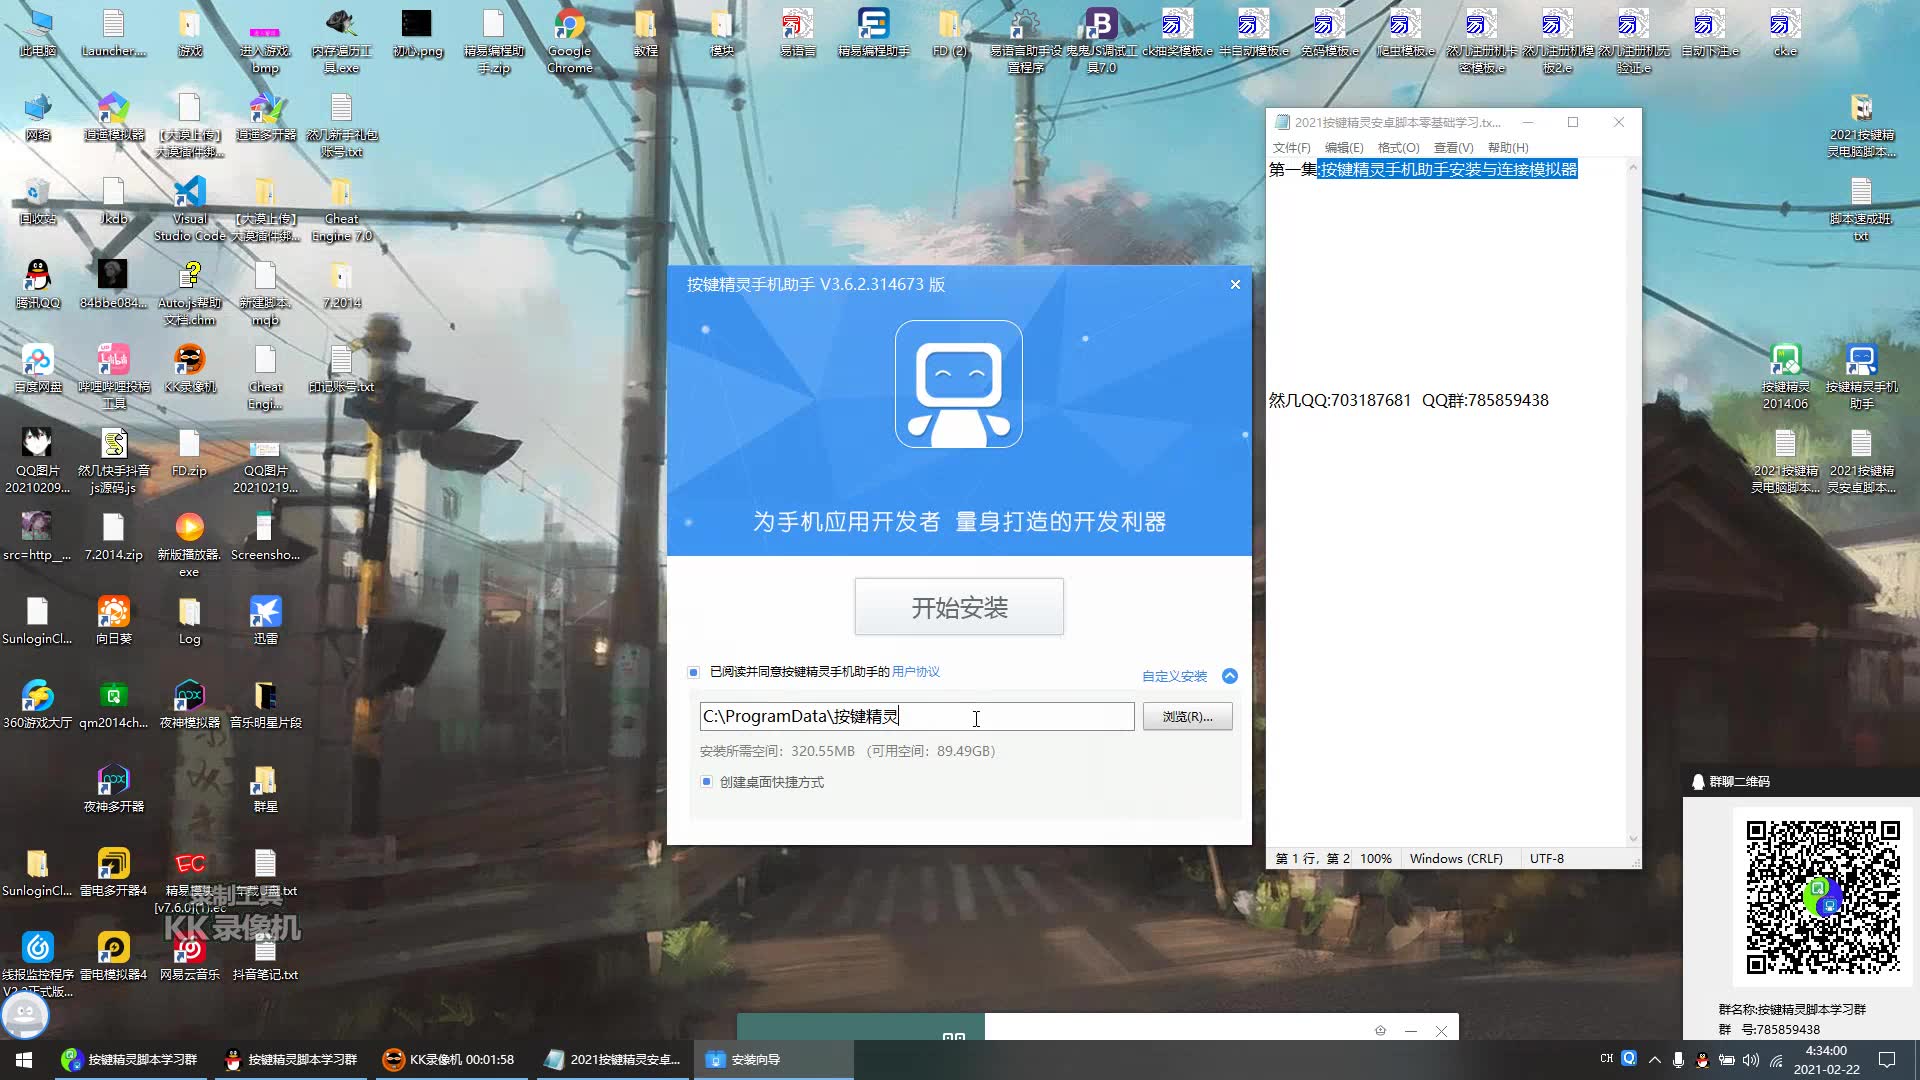Open the 查看(V) menu in Notepad
Image resolution: width=1920 pixels, height=1080 pixels.
click(1453, 147)
